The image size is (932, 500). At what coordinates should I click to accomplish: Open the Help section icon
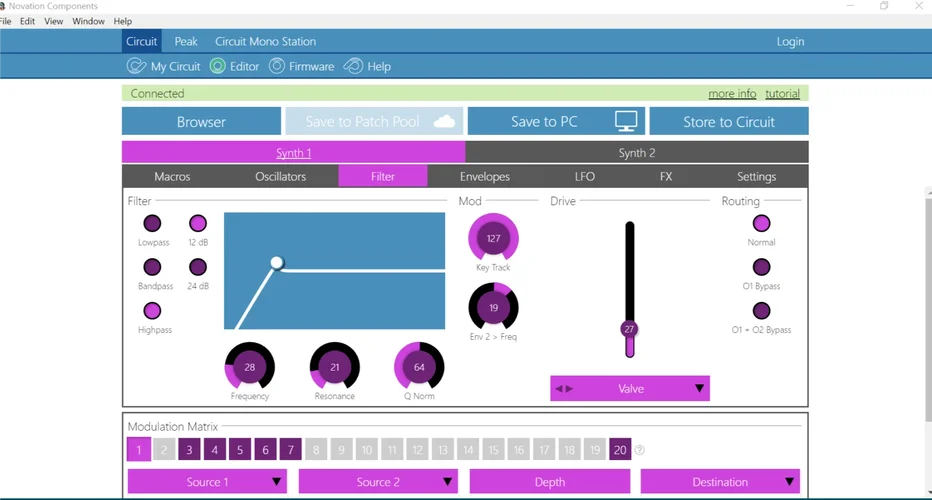coord(353,66)
